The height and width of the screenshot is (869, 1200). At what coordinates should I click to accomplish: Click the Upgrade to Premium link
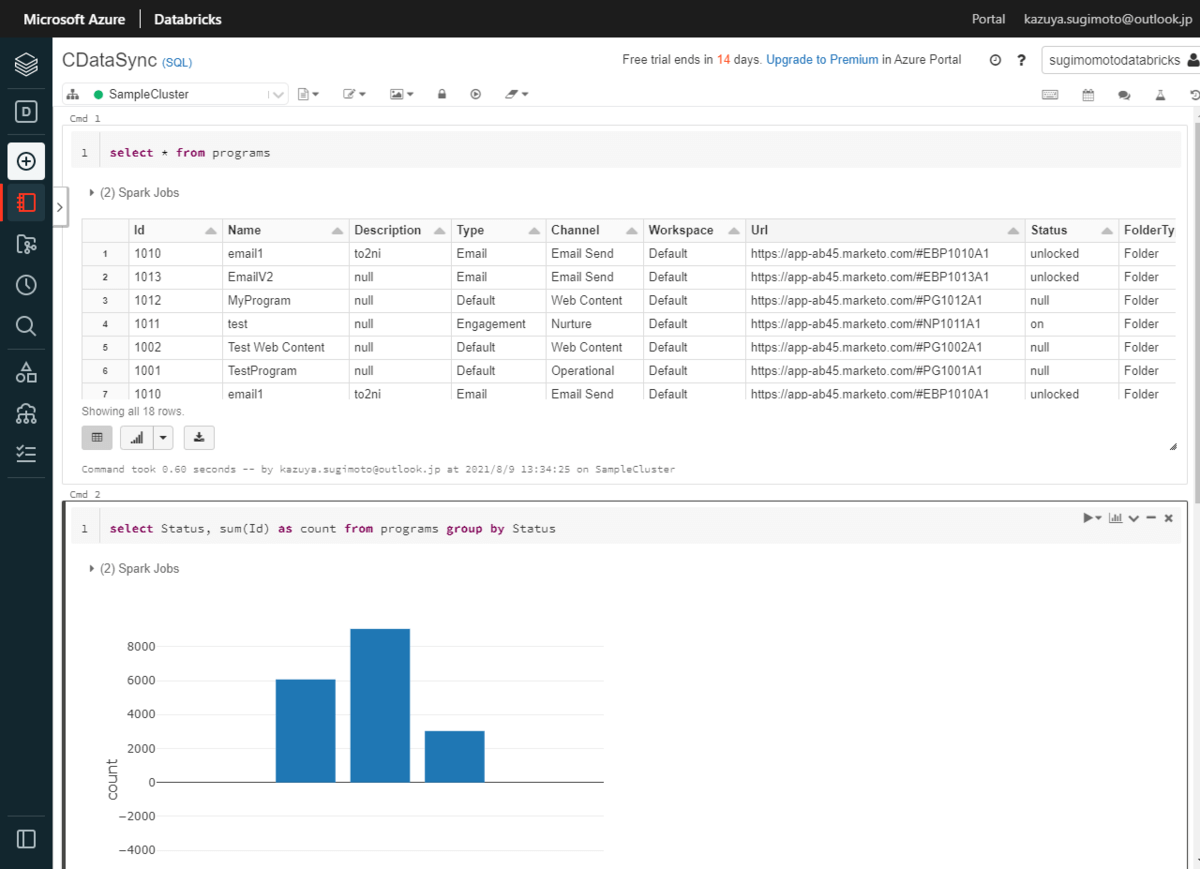pyautogui.click(x=822, y=60)
